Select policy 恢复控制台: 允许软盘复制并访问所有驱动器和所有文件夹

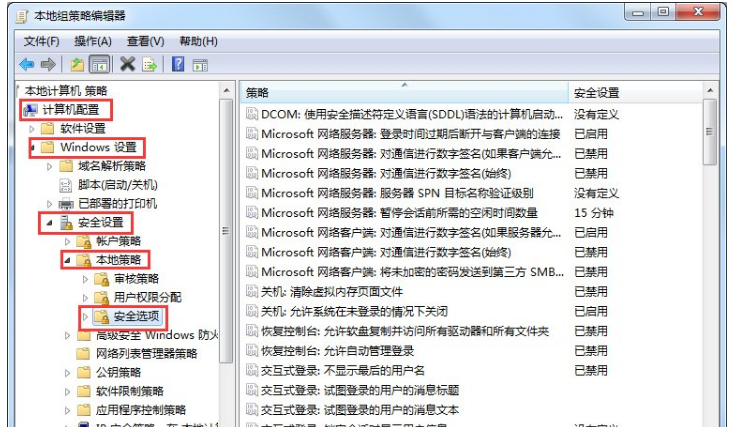click(x=405, y=331)
